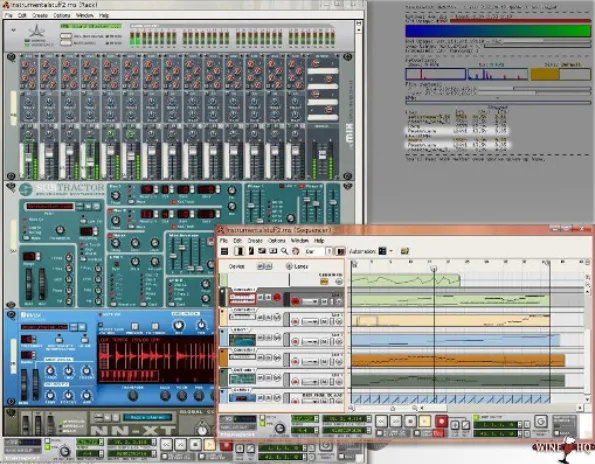Click the Transport track green automation clip
The width and height of the screenshot is (595, 464).
coord(406,281)
